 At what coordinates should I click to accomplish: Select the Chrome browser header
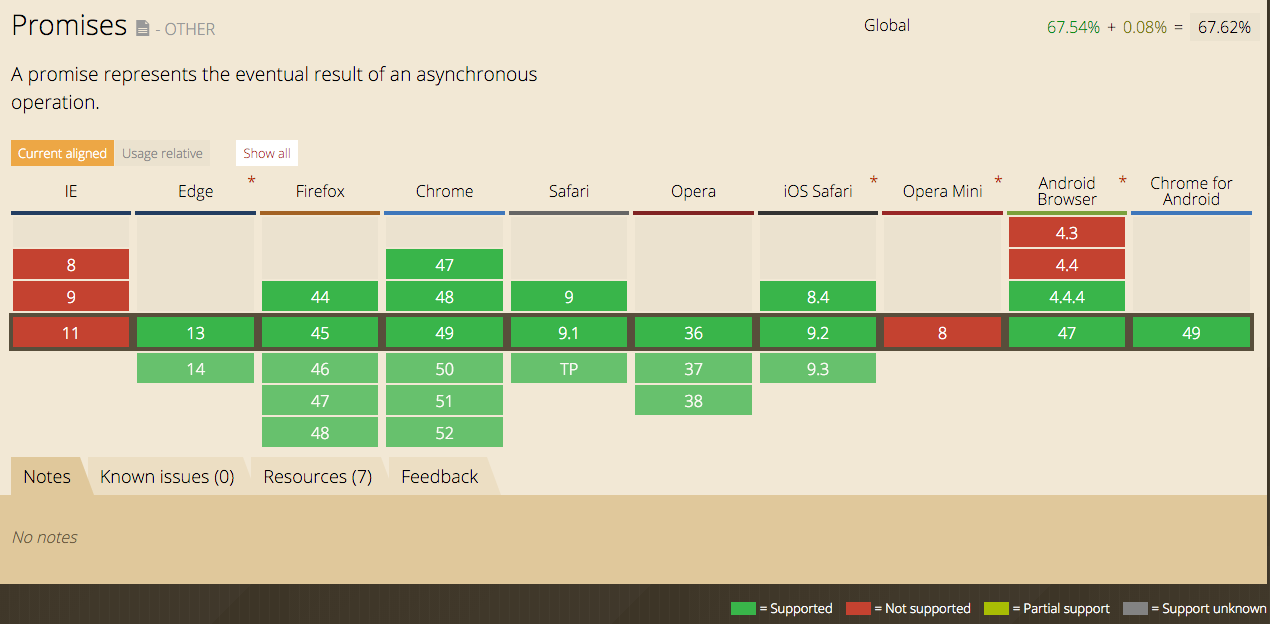pos(444,191)
